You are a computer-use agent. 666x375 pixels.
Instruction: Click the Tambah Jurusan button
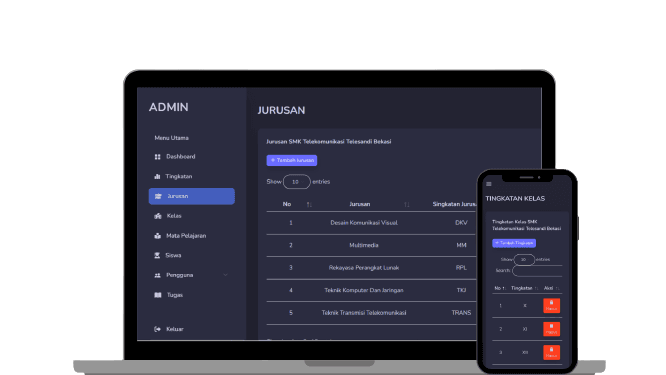click(292, 161)
